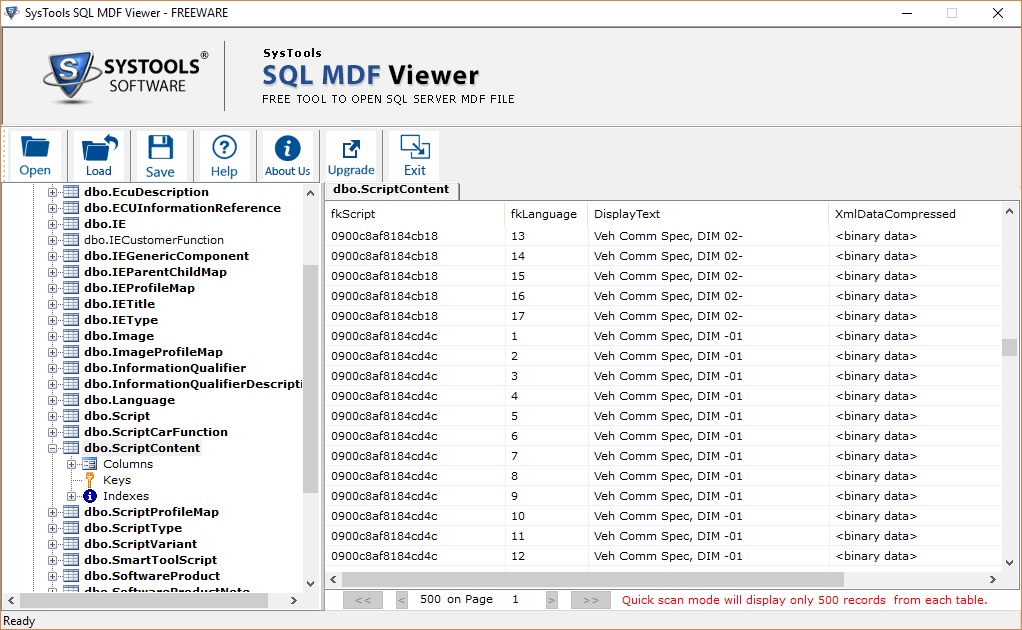
Task: Select the dbo.IEProfileMap table
Action: pos(139,288)
